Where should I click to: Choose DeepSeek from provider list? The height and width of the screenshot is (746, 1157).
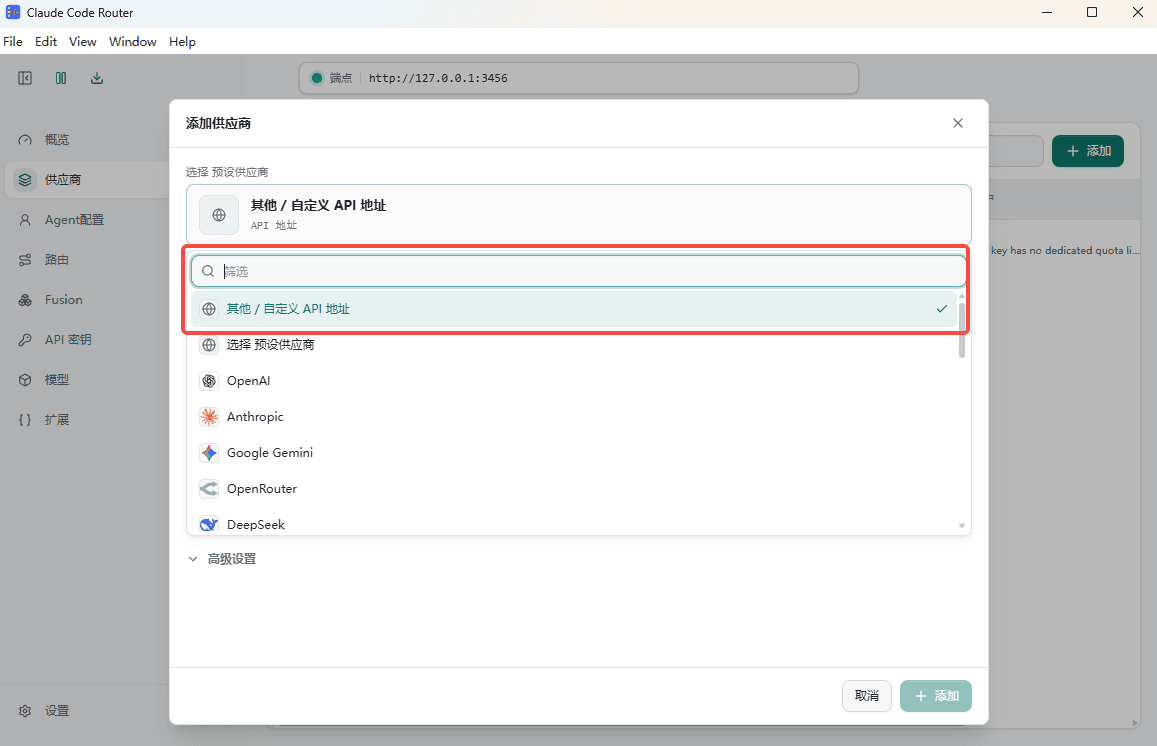574,525
